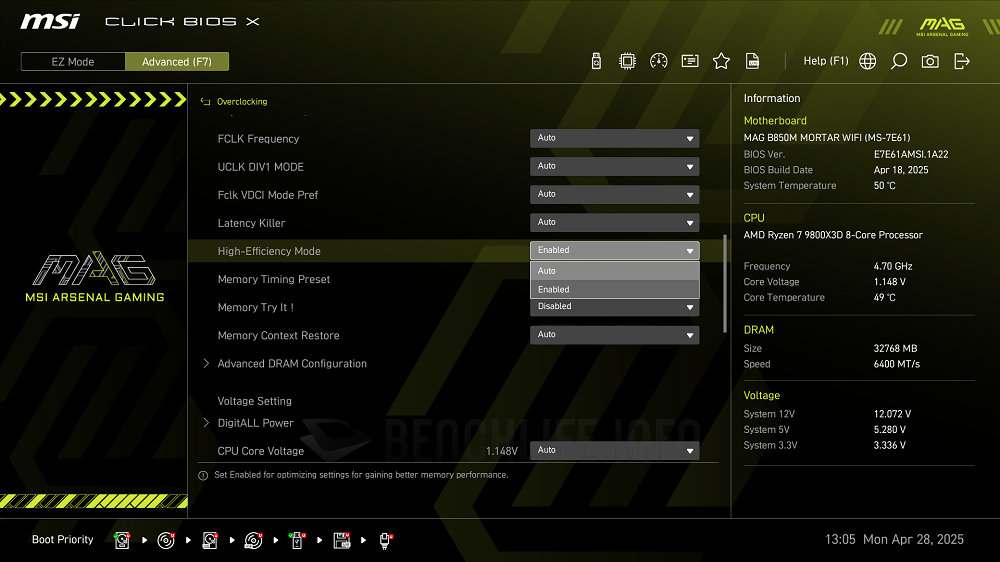Open the speedometer gauge icon
The height and width of the screenshot is (562, 1000).
point(659,61)
